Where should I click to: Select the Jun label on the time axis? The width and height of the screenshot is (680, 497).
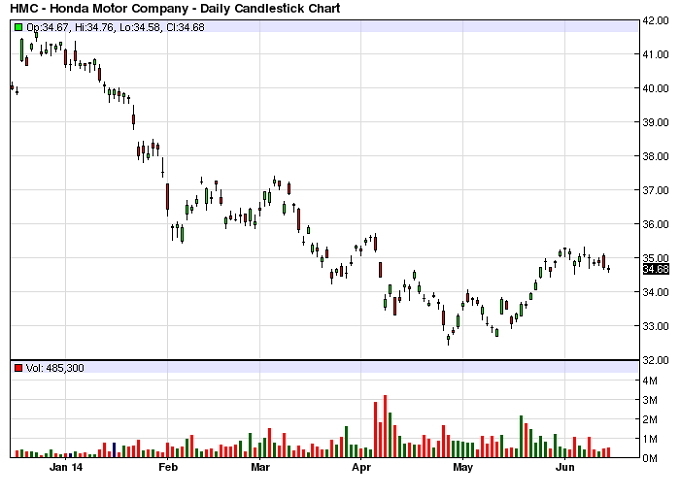point(564,467)
